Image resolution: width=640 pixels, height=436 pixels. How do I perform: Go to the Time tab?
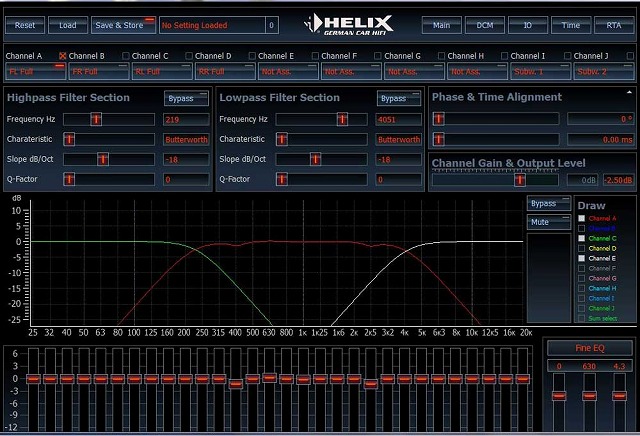tap(571, 25)
